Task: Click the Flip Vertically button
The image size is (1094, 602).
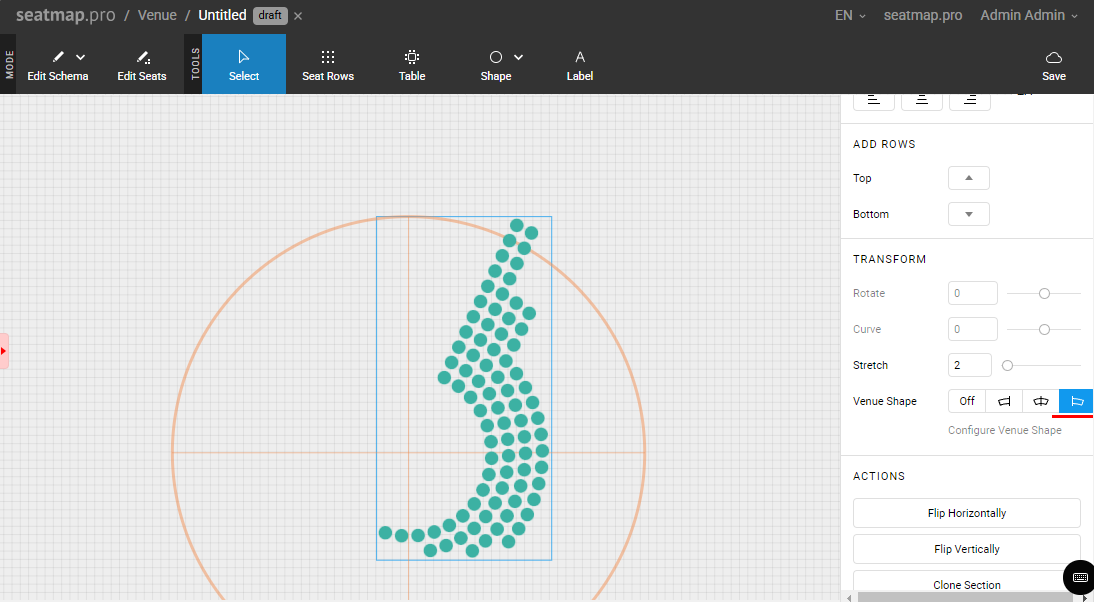Action: click(966, 549)
